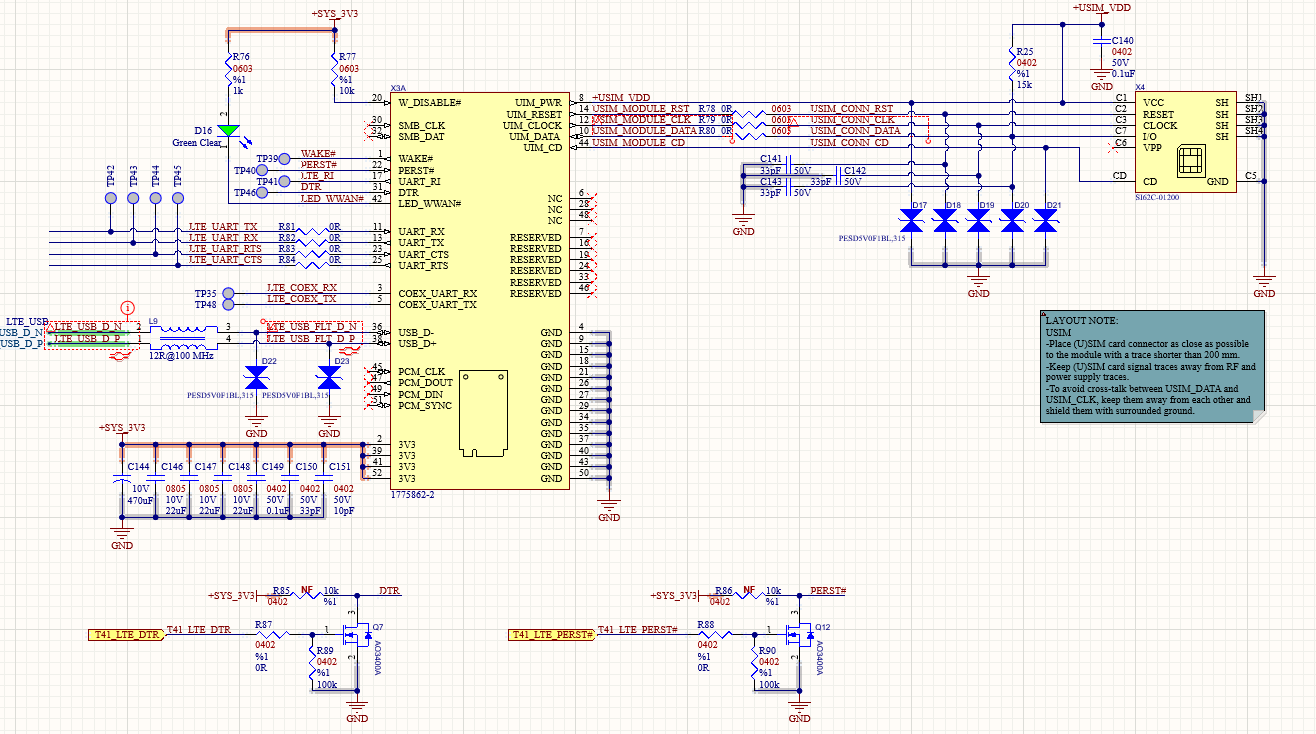Select MOSFET Q7 transistor symbol
The image size is (1316, 734).
358,635
